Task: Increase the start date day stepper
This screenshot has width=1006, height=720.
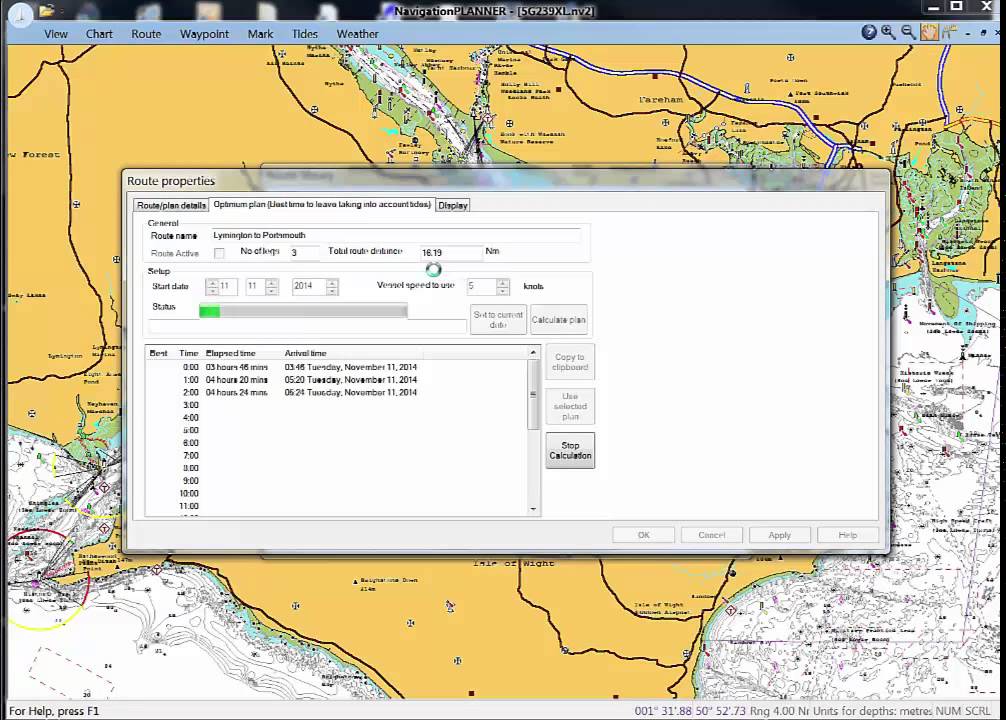Action: (212, 283)
